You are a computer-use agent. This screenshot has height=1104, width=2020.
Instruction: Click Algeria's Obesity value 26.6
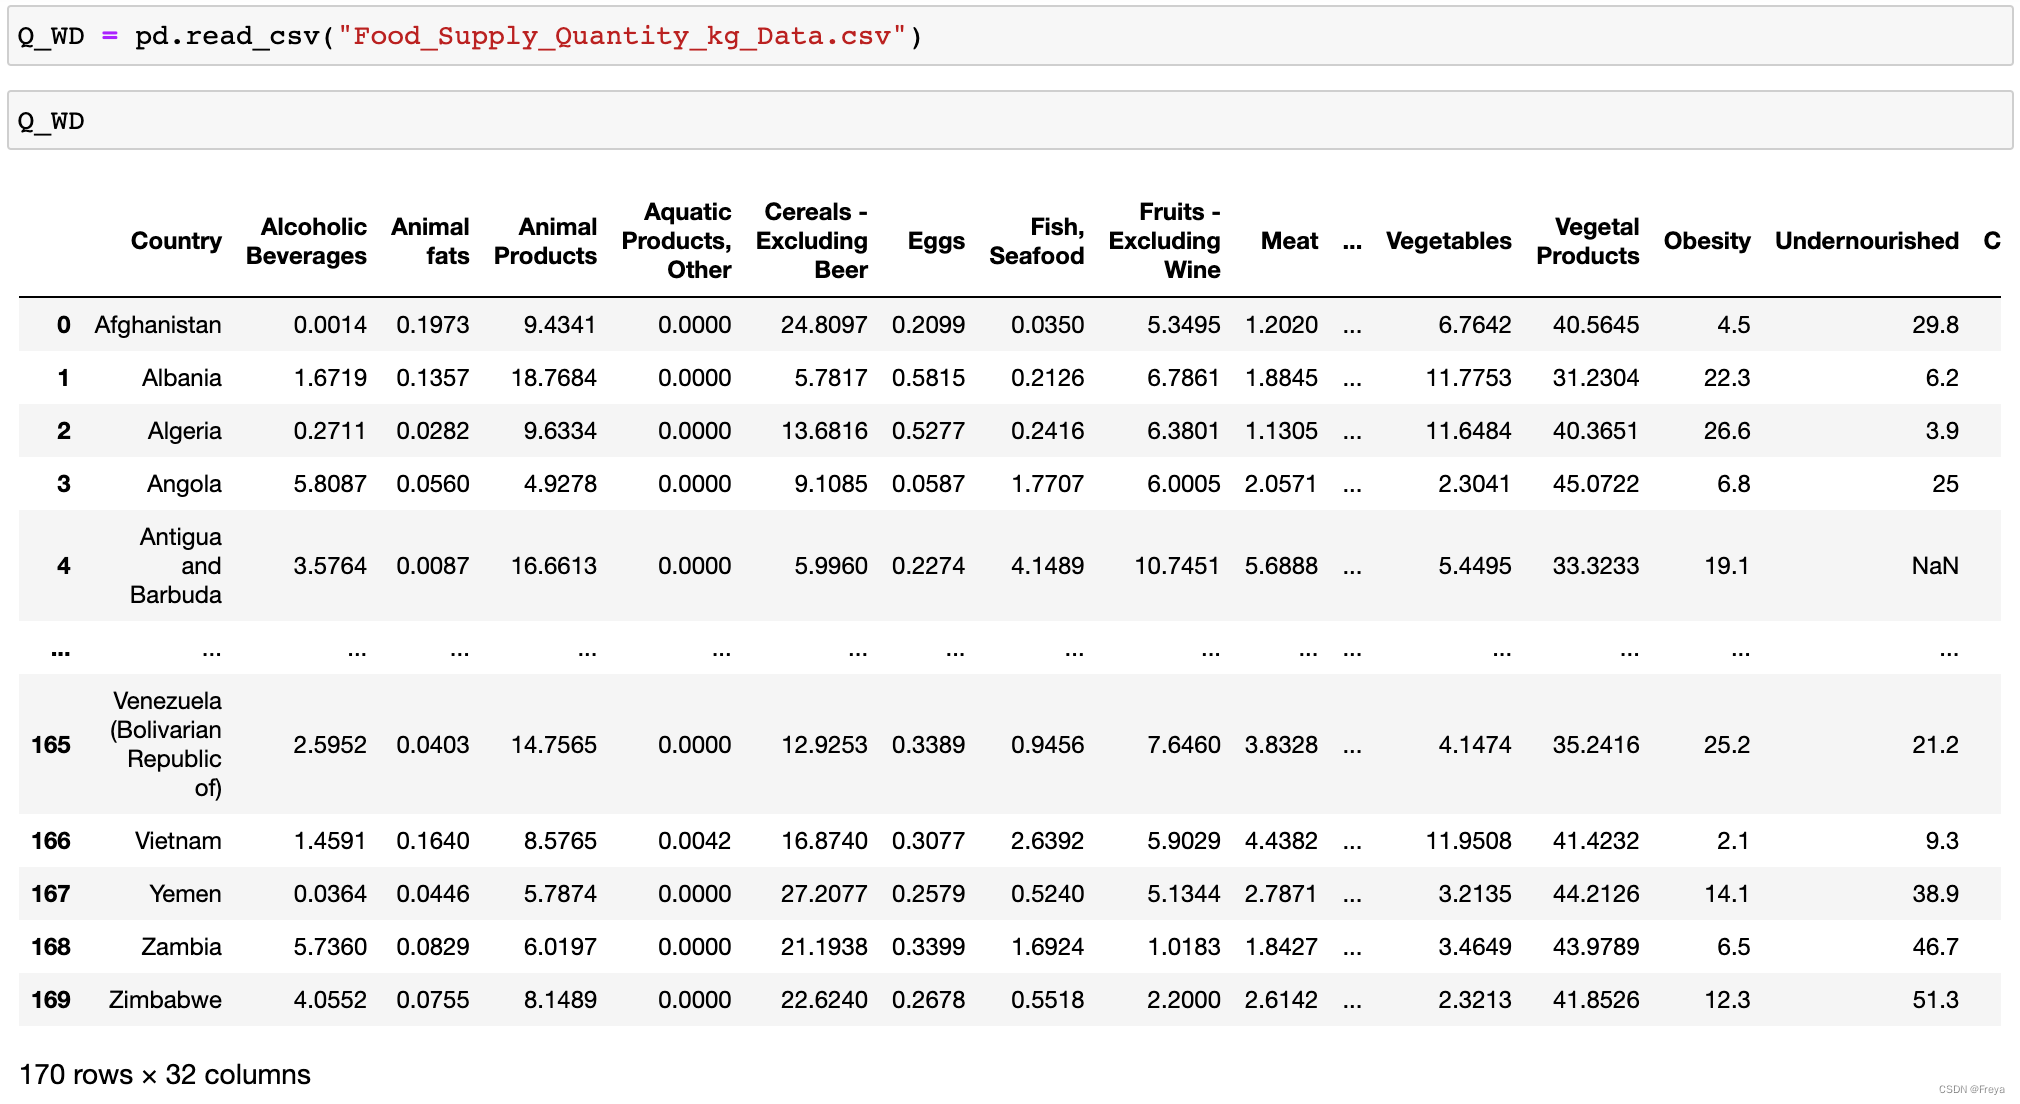[1728, 431]
